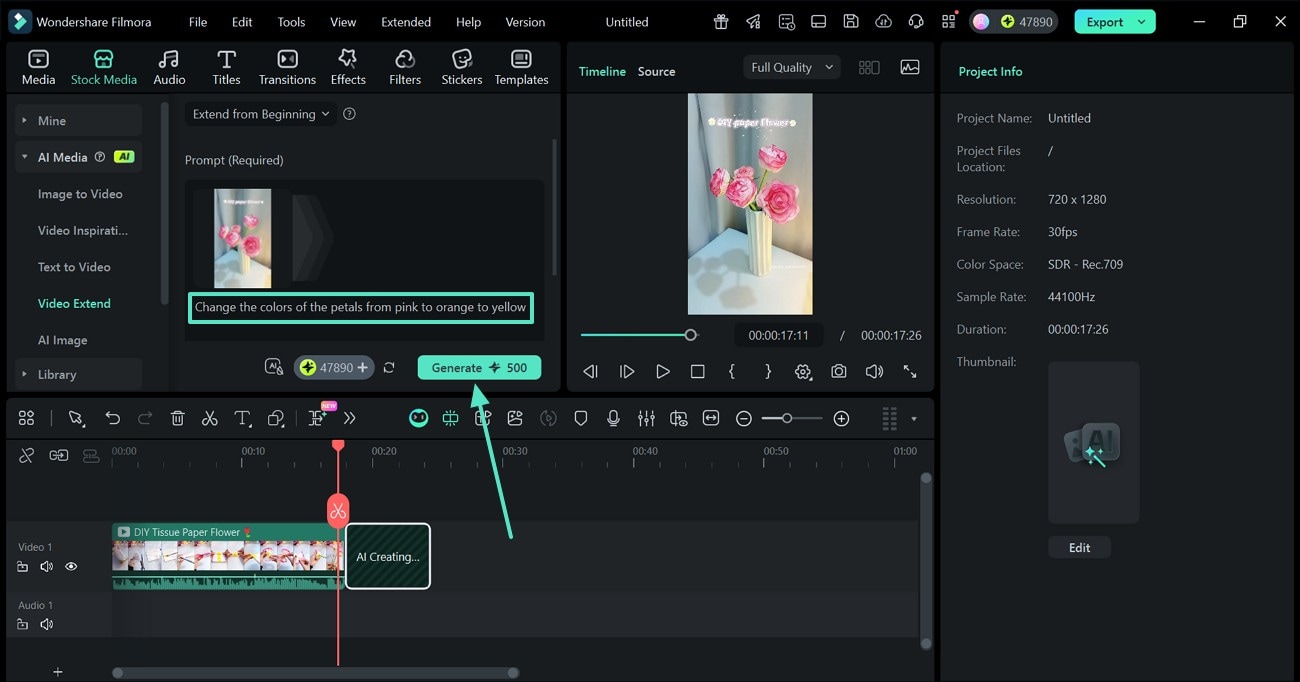Open the Effects panel
This screenshot has height=682, width=1300.
click(x=347, y=66)
